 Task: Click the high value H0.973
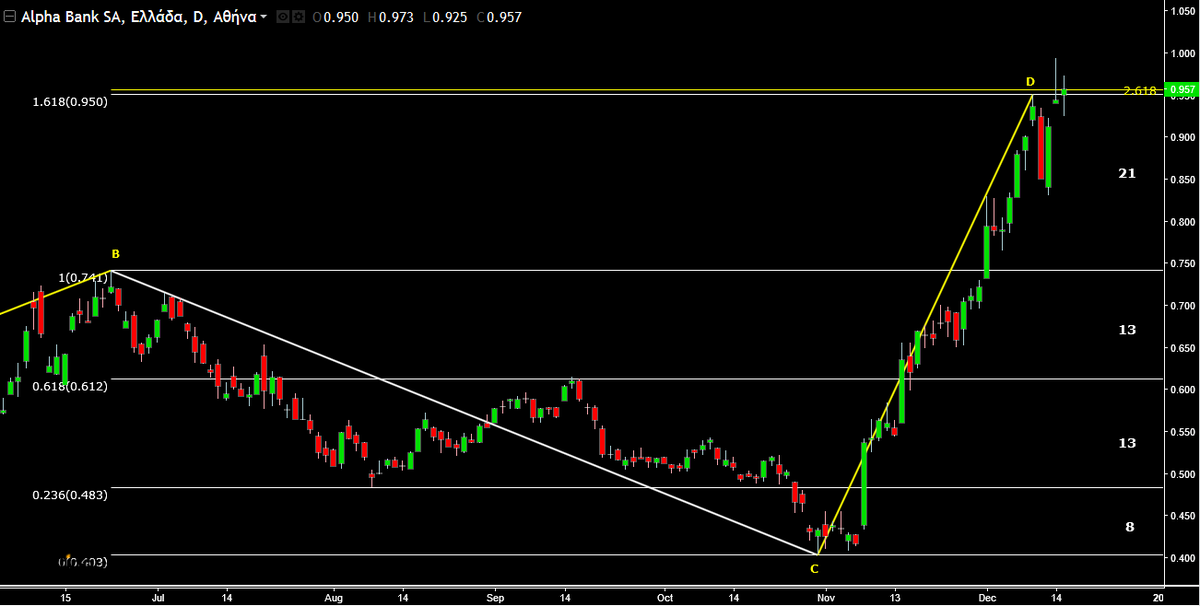tap(389, 17)
